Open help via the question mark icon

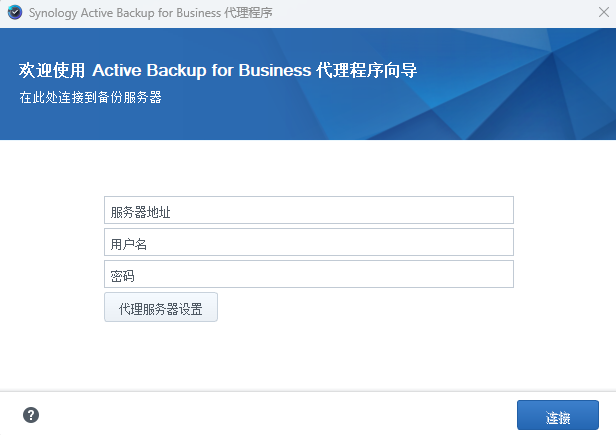click(31, 415)
